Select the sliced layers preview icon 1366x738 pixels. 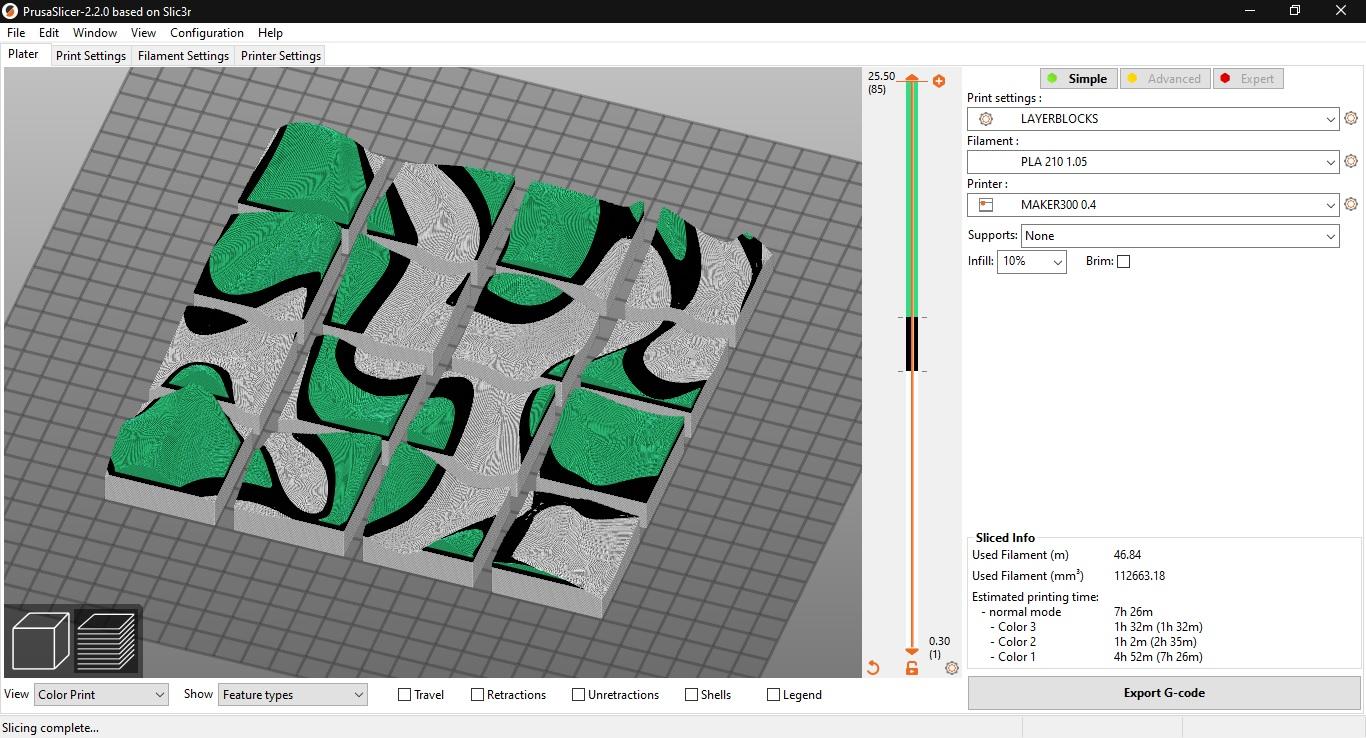pos(106,640)
